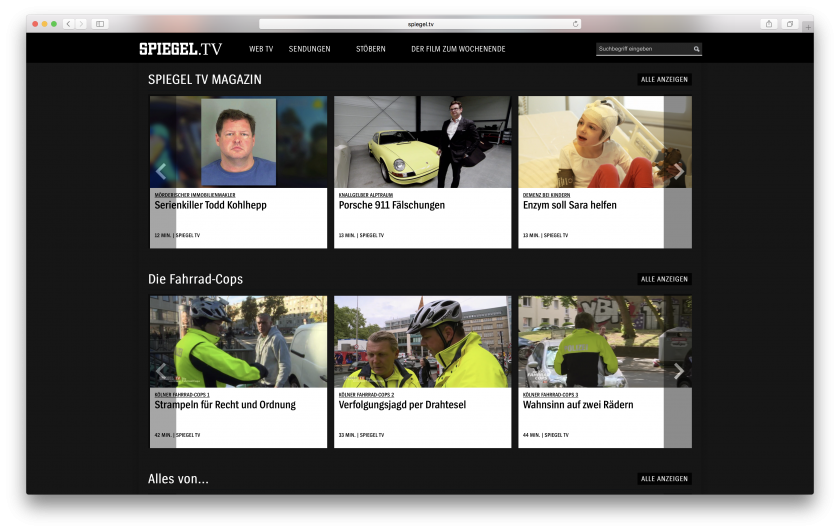Show previous SPIEGEL TV MAGAZIN videos with left arrow
Screen dimensions: 840x532
tap(161, 171)
